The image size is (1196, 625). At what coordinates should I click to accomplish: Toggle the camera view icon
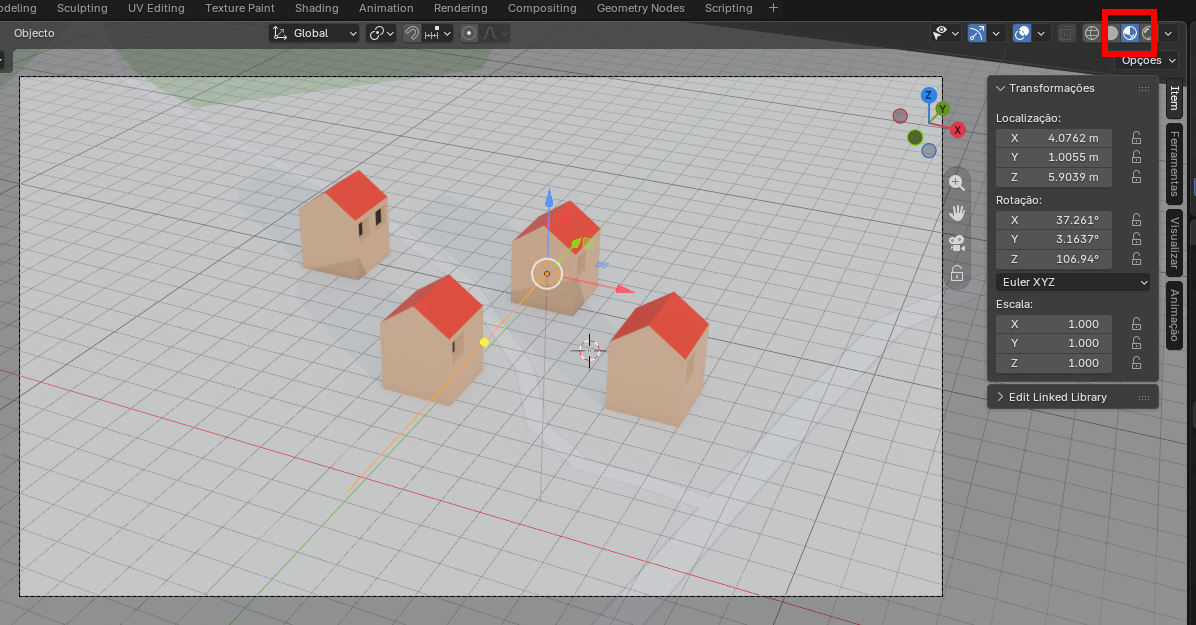[956, 243]
